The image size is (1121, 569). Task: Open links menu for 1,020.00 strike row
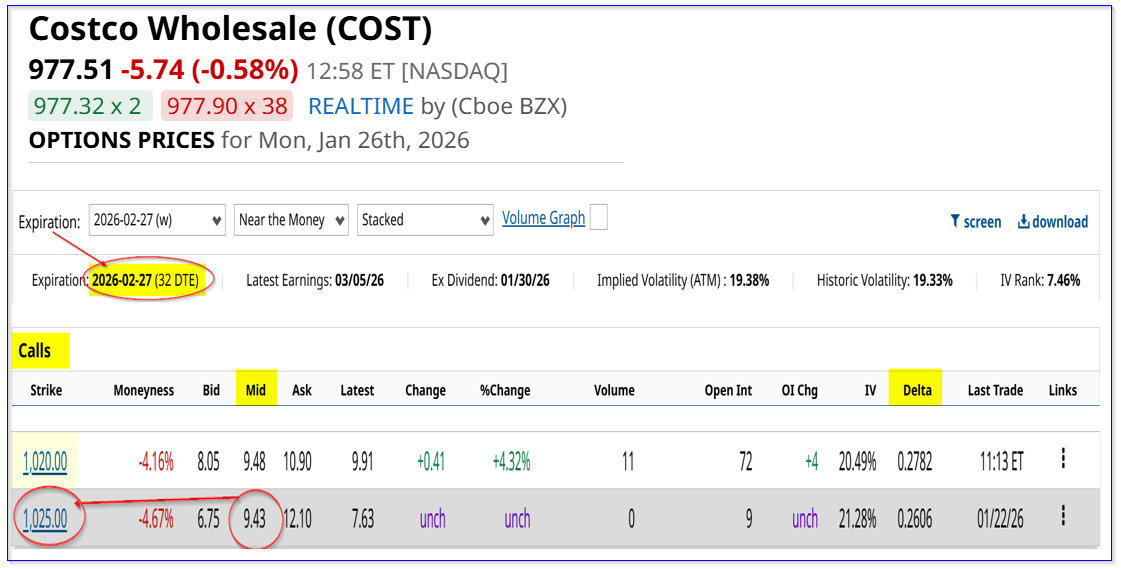pyautogui.click(x=1062, y=459)
